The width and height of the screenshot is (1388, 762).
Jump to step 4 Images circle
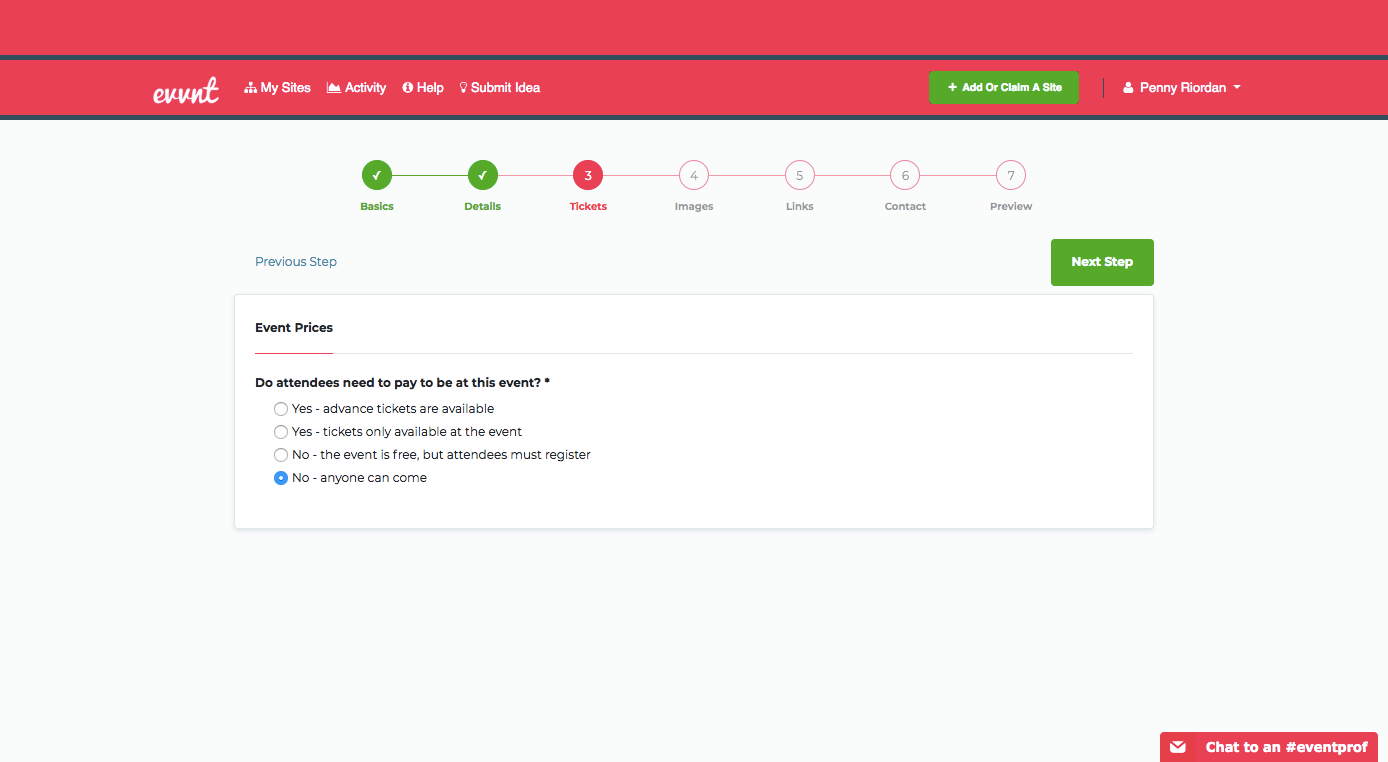(x=694, y=176)
